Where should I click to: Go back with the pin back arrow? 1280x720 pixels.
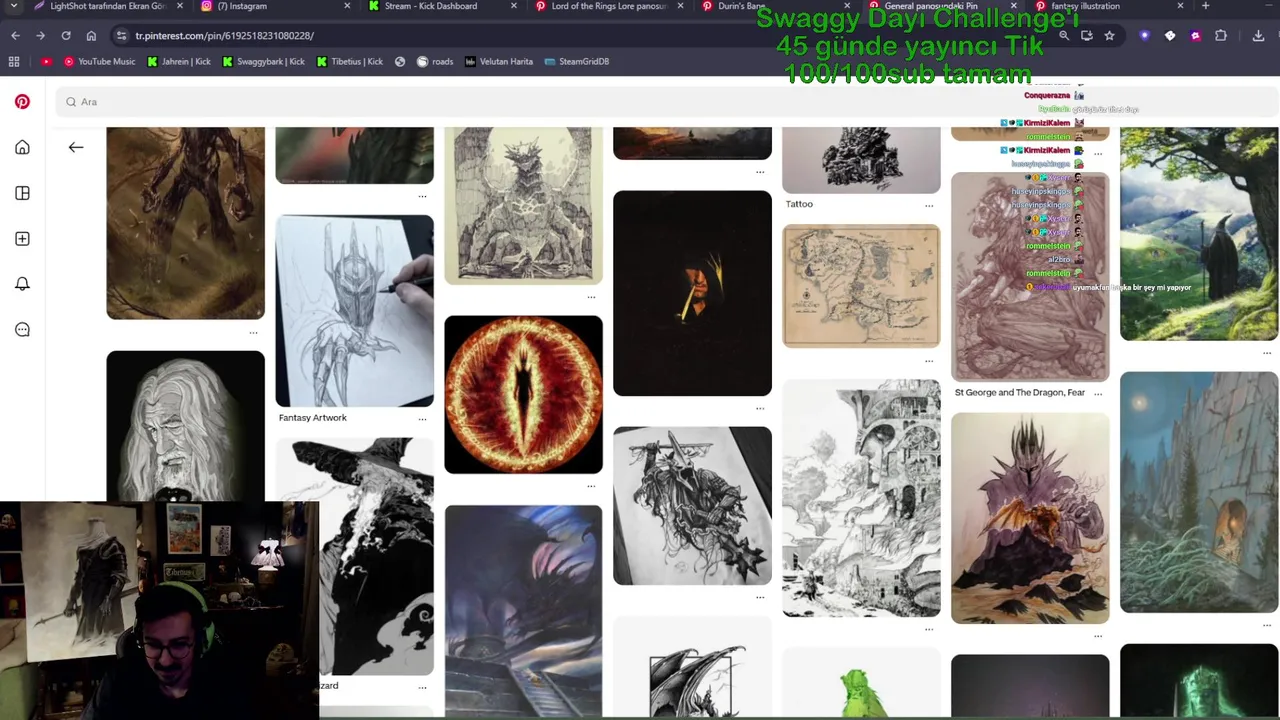coord(76,147)
